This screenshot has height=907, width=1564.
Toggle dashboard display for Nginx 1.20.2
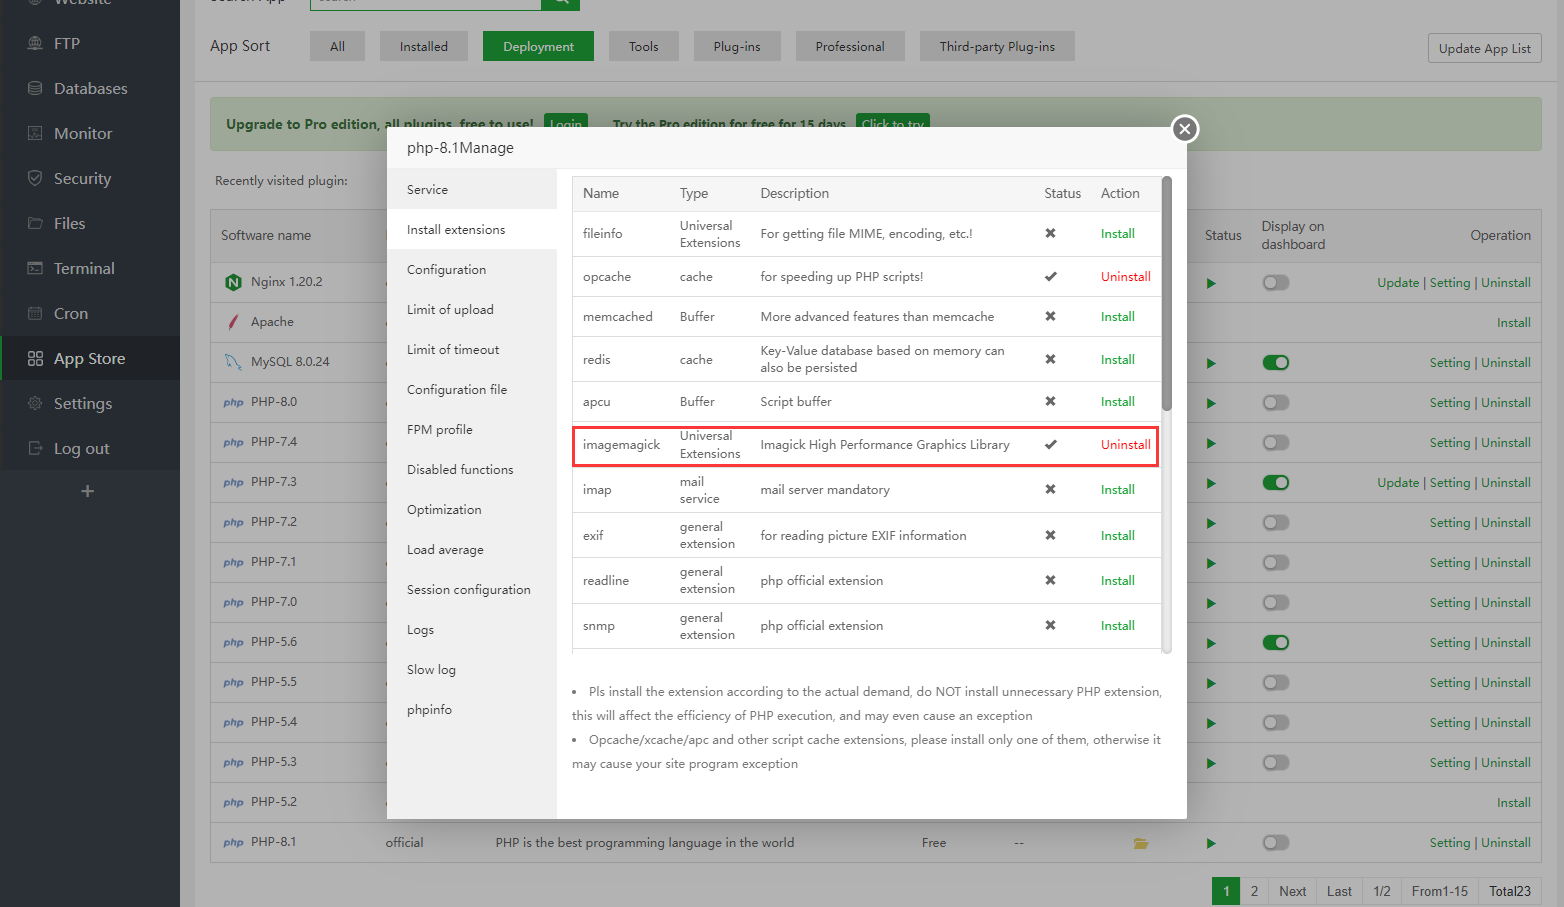(1276, 282)
